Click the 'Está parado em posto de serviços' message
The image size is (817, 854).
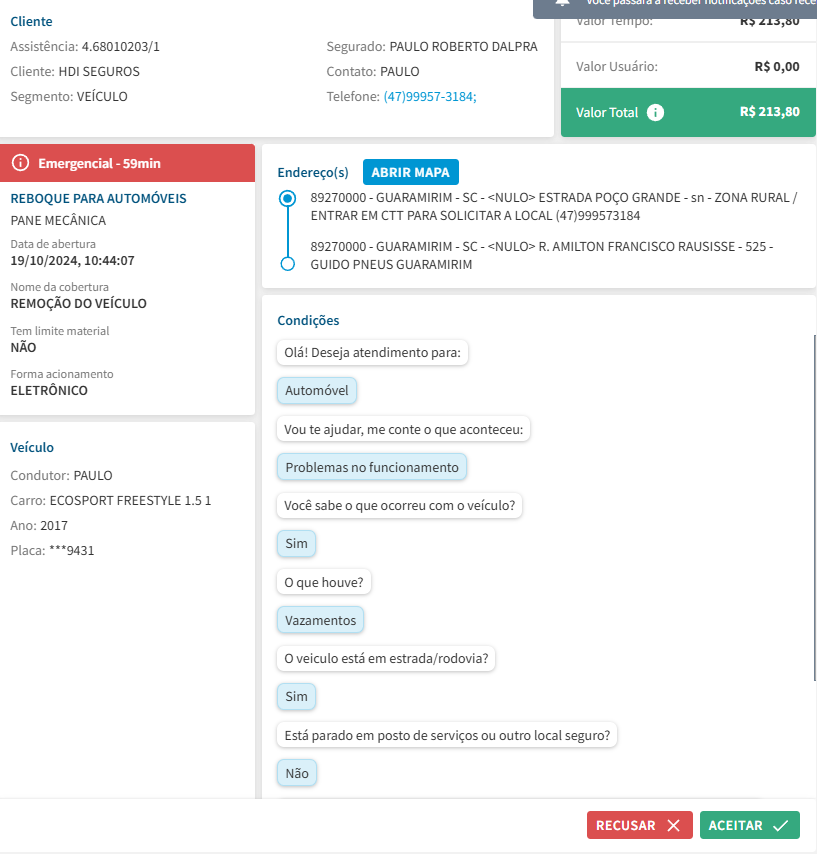pos(447,735)
